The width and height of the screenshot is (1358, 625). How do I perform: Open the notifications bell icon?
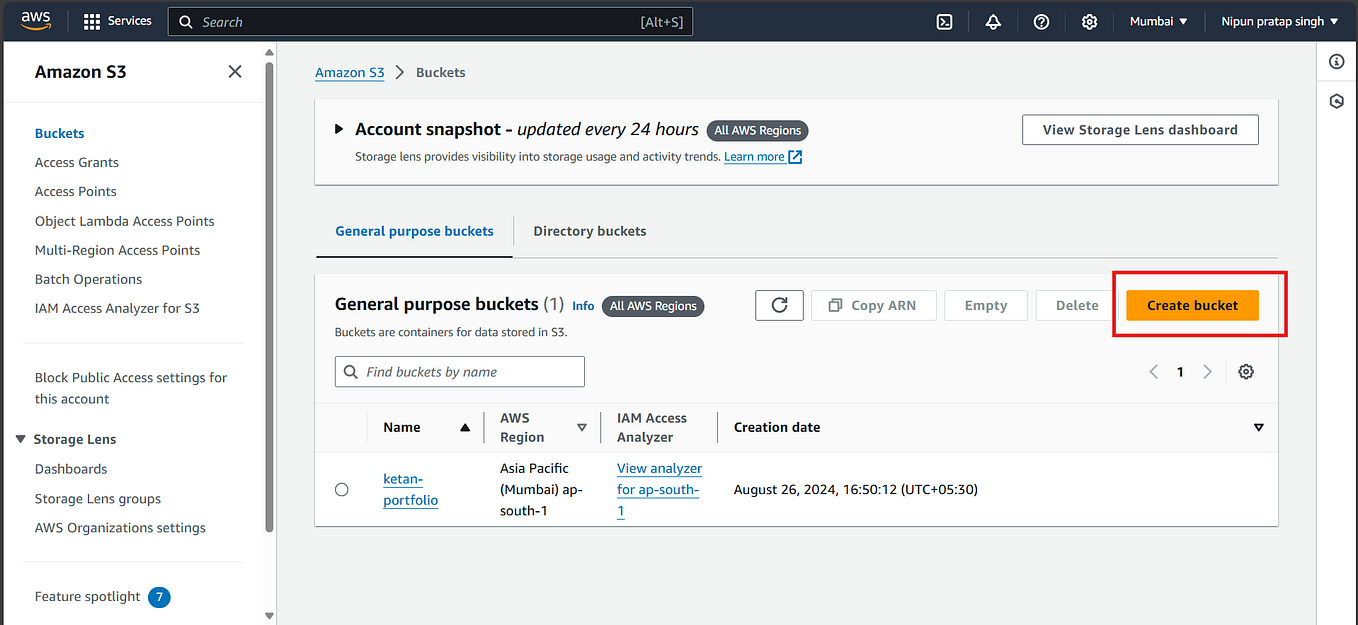(x=993, y=21)
